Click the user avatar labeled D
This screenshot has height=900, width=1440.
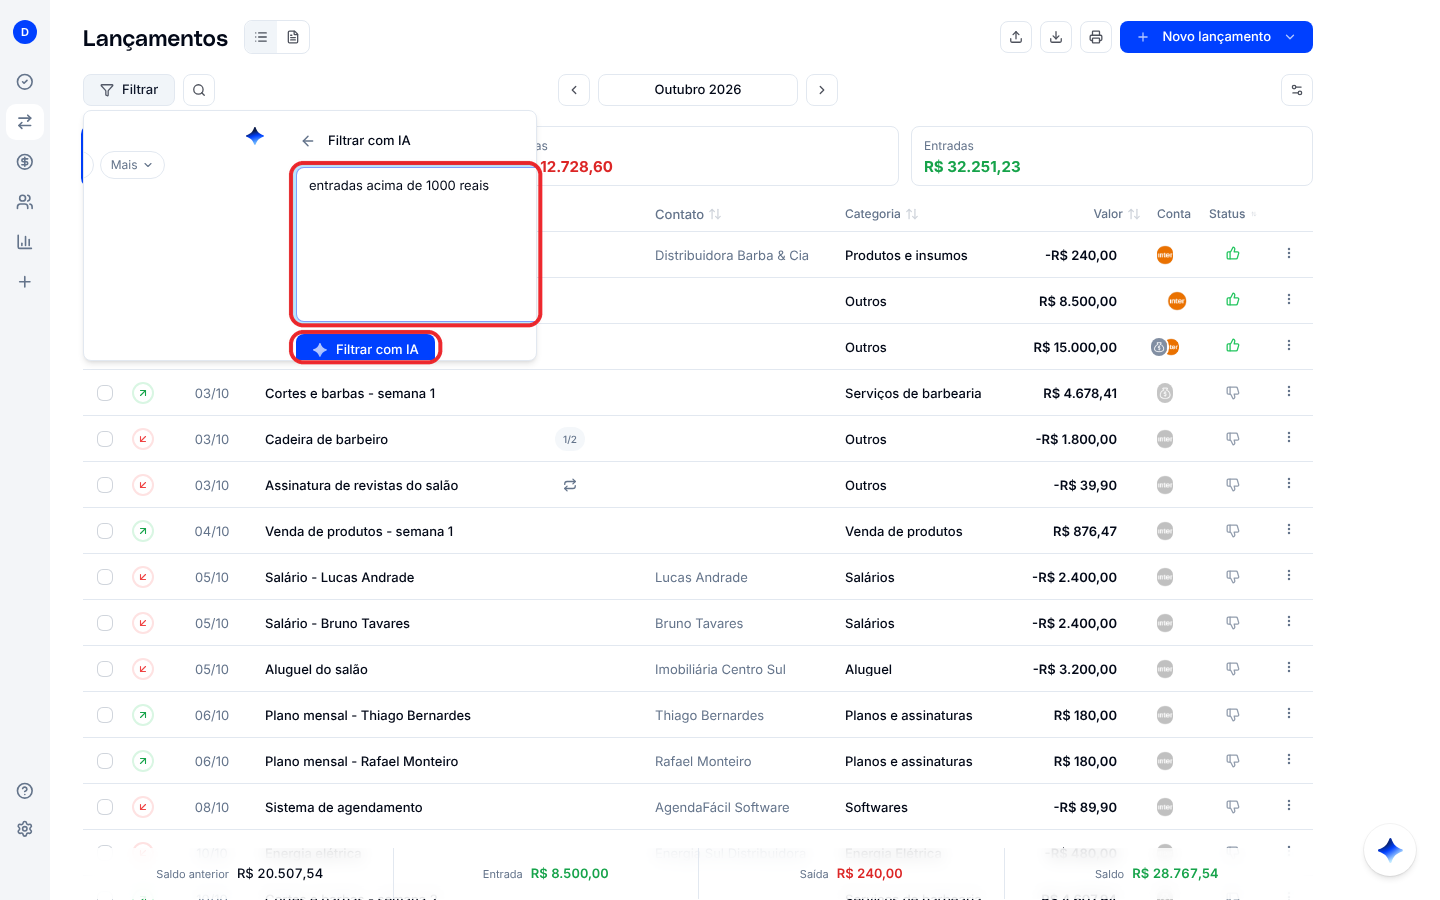click(x=25, y=32)
